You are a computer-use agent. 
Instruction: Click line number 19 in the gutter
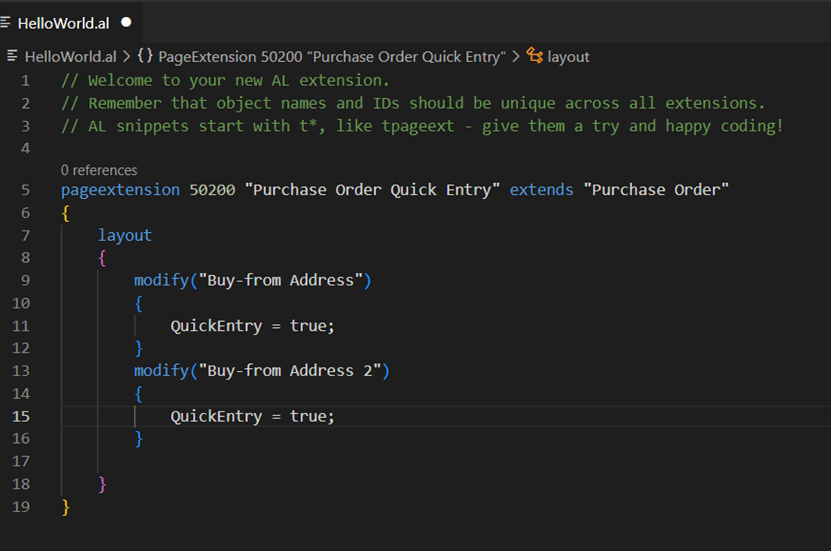click(x=21, y=507)
